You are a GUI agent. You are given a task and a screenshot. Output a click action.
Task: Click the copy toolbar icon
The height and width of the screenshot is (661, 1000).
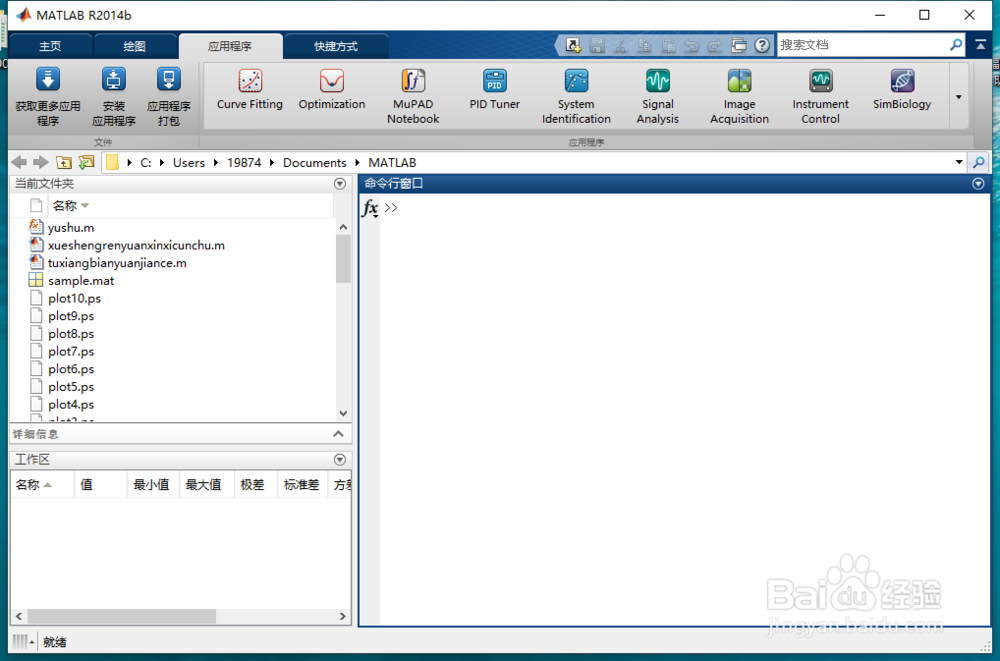[644, 45]
